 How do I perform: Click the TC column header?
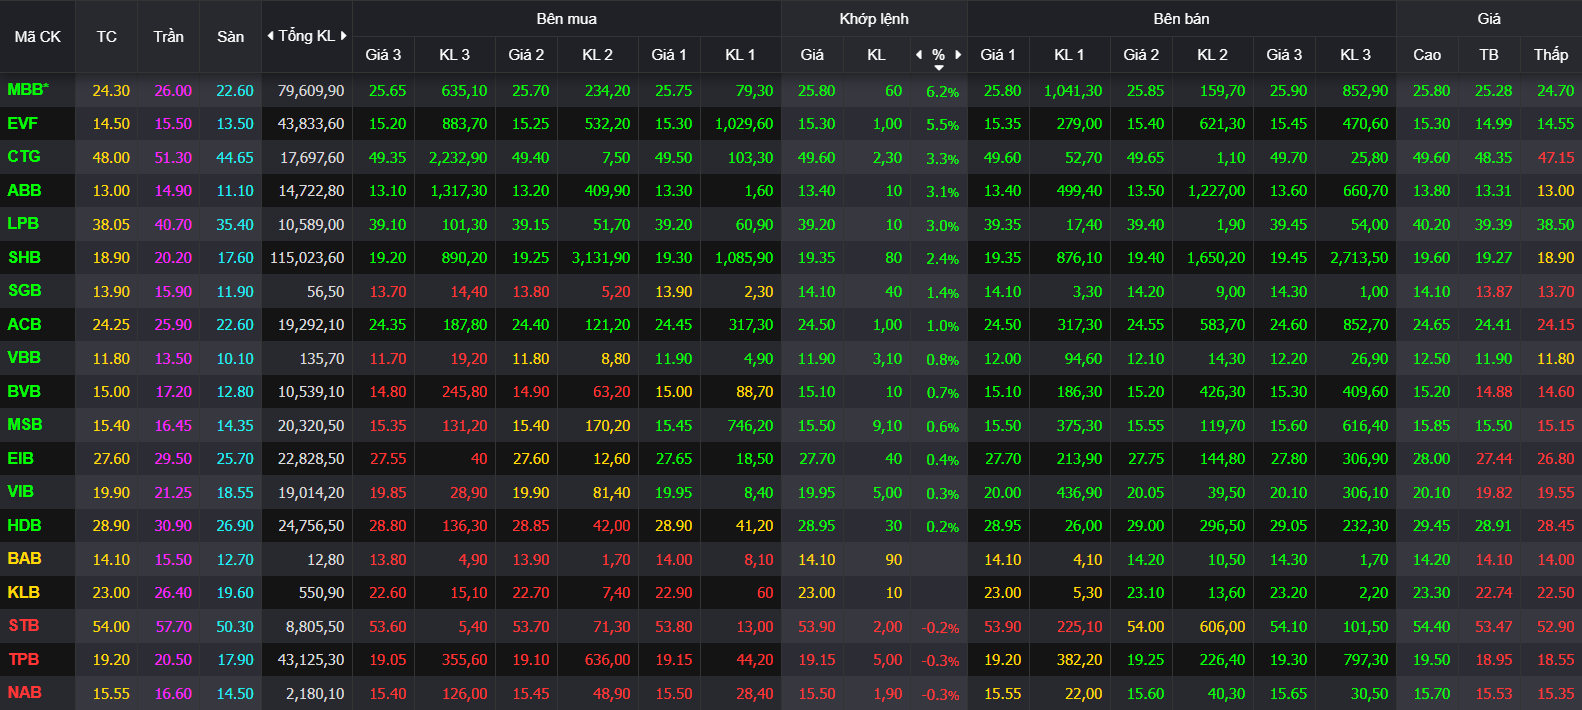pyautogui.click(x=107, y=37)
